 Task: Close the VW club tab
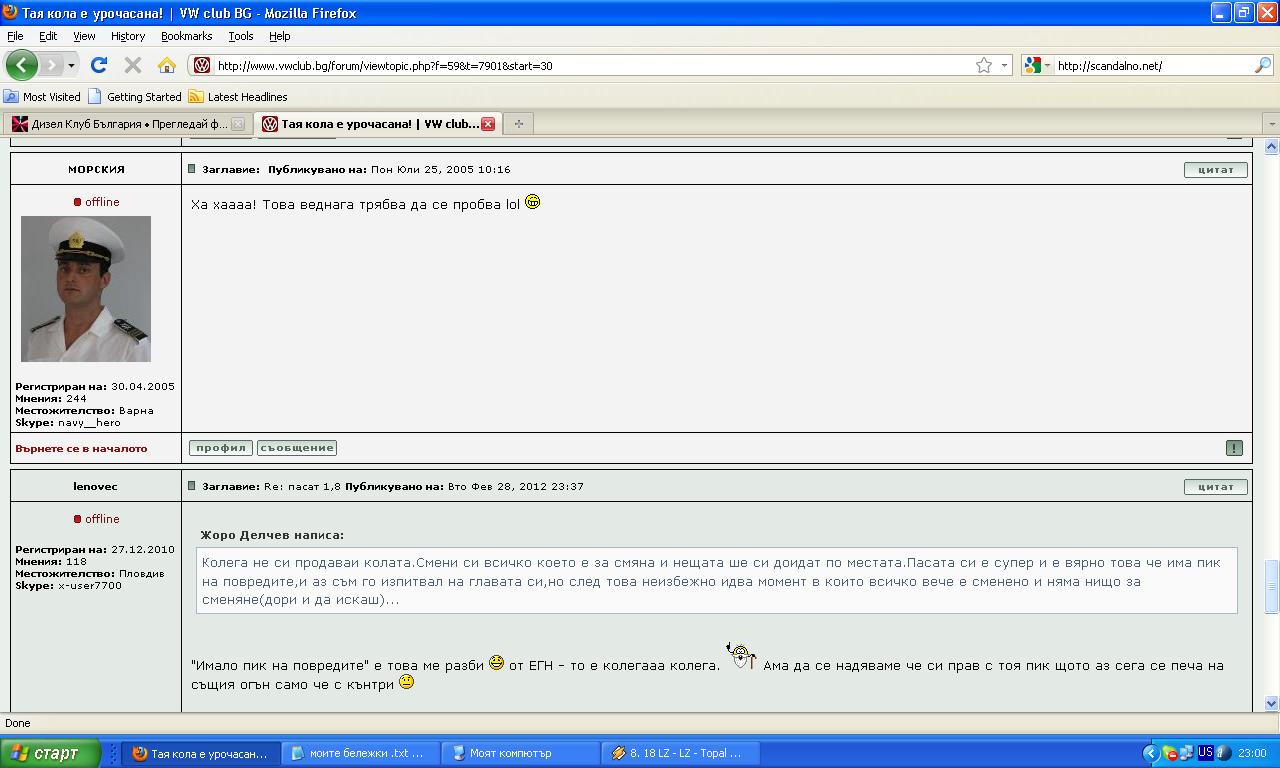click(488, 124)
